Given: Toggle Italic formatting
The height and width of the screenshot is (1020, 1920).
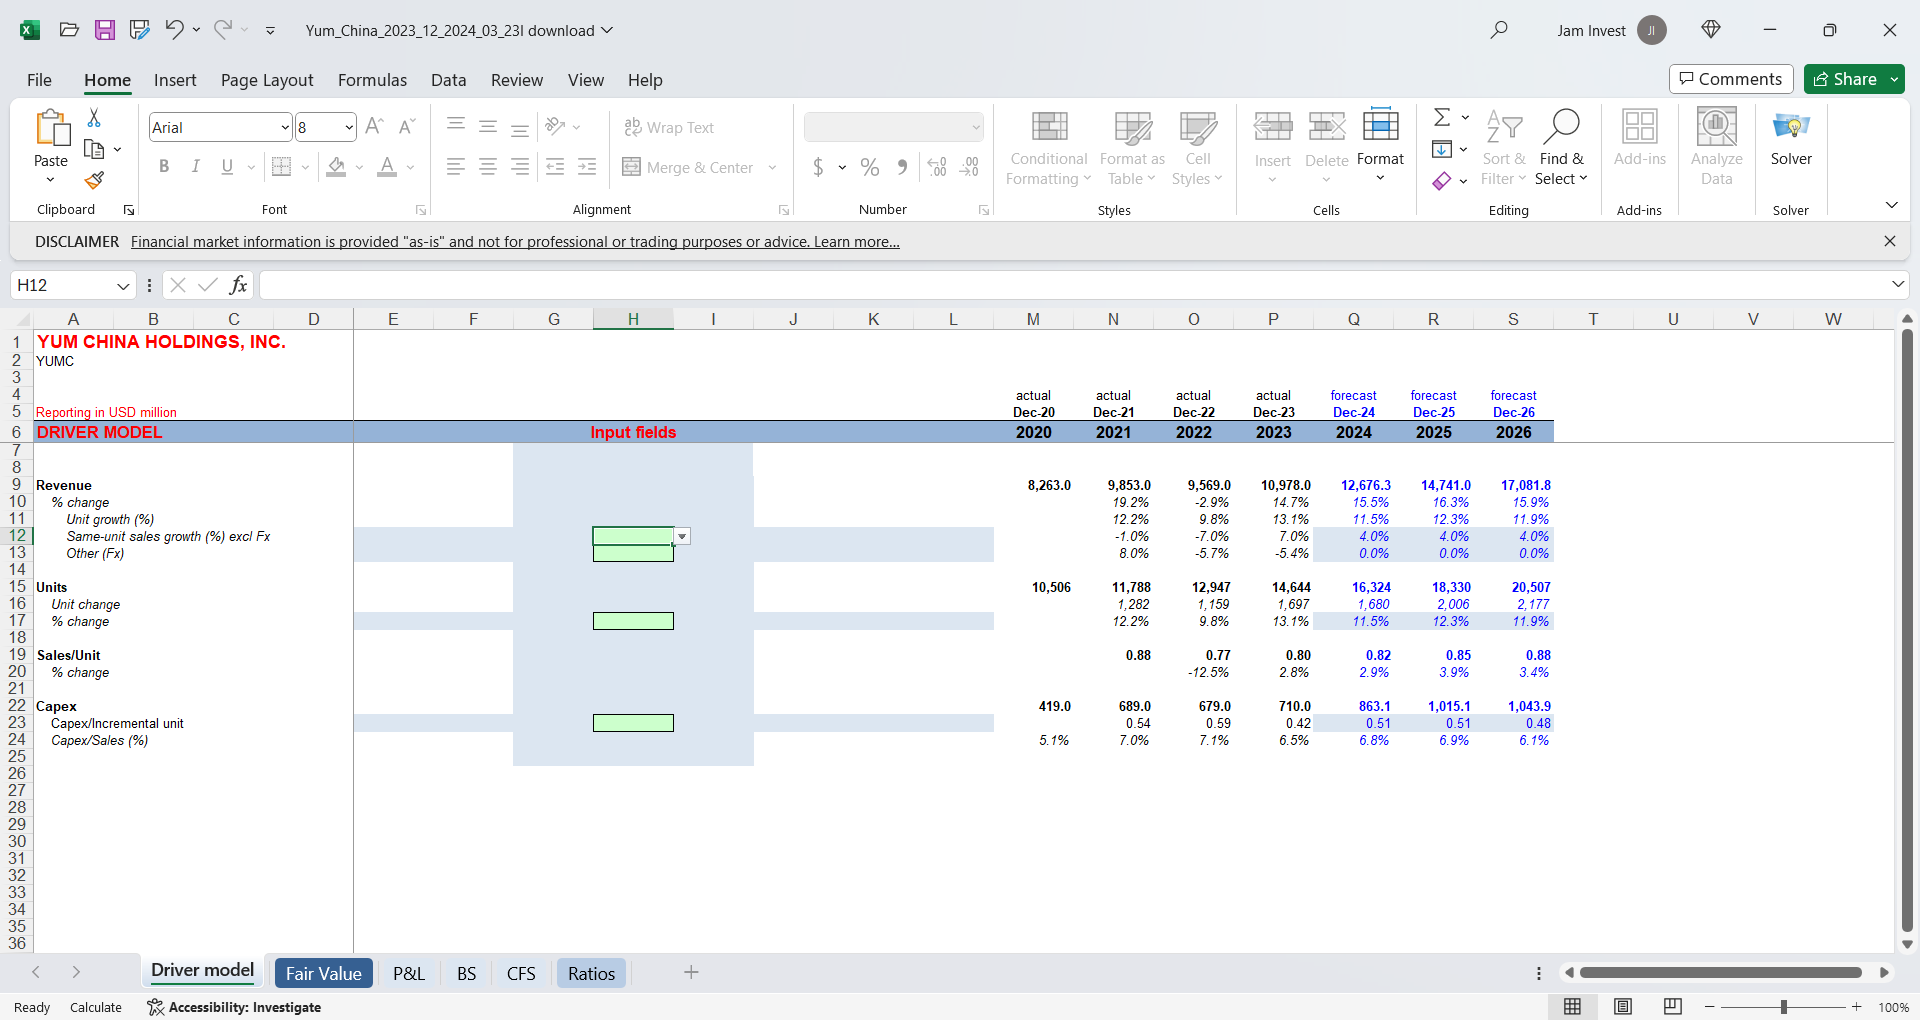Looking at the screenshot, I should (196, 167).
